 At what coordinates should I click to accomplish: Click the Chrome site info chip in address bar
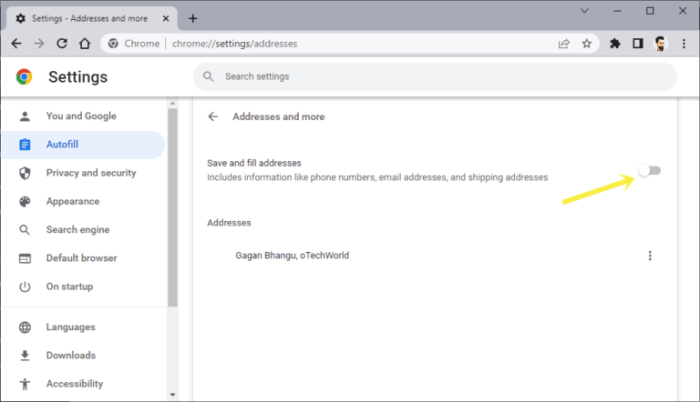[x=134, y=44]
